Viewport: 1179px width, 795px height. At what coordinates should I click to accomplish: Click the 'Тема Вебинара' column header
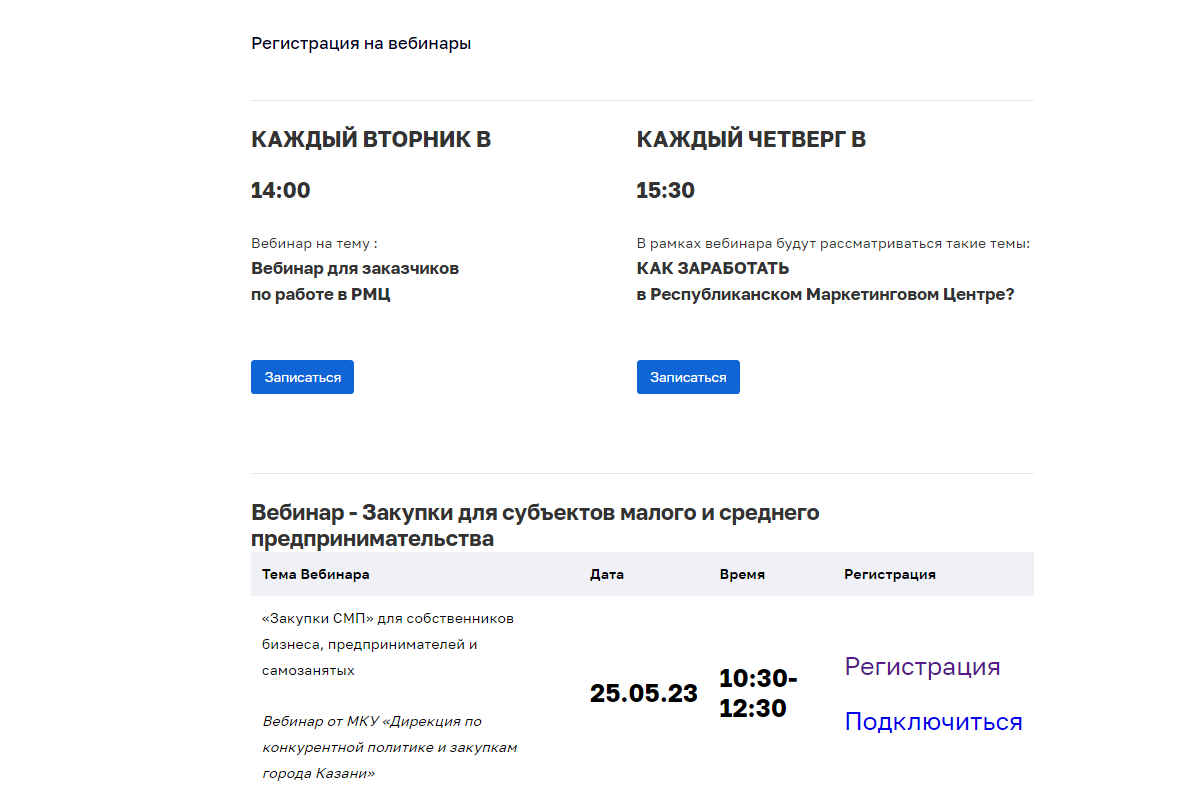(x=315, y=574)
